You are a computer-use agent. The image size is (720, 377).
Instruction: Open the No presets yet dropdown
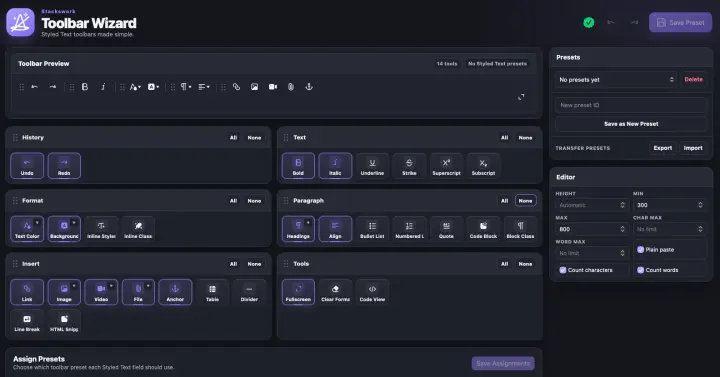click(616, 79)
